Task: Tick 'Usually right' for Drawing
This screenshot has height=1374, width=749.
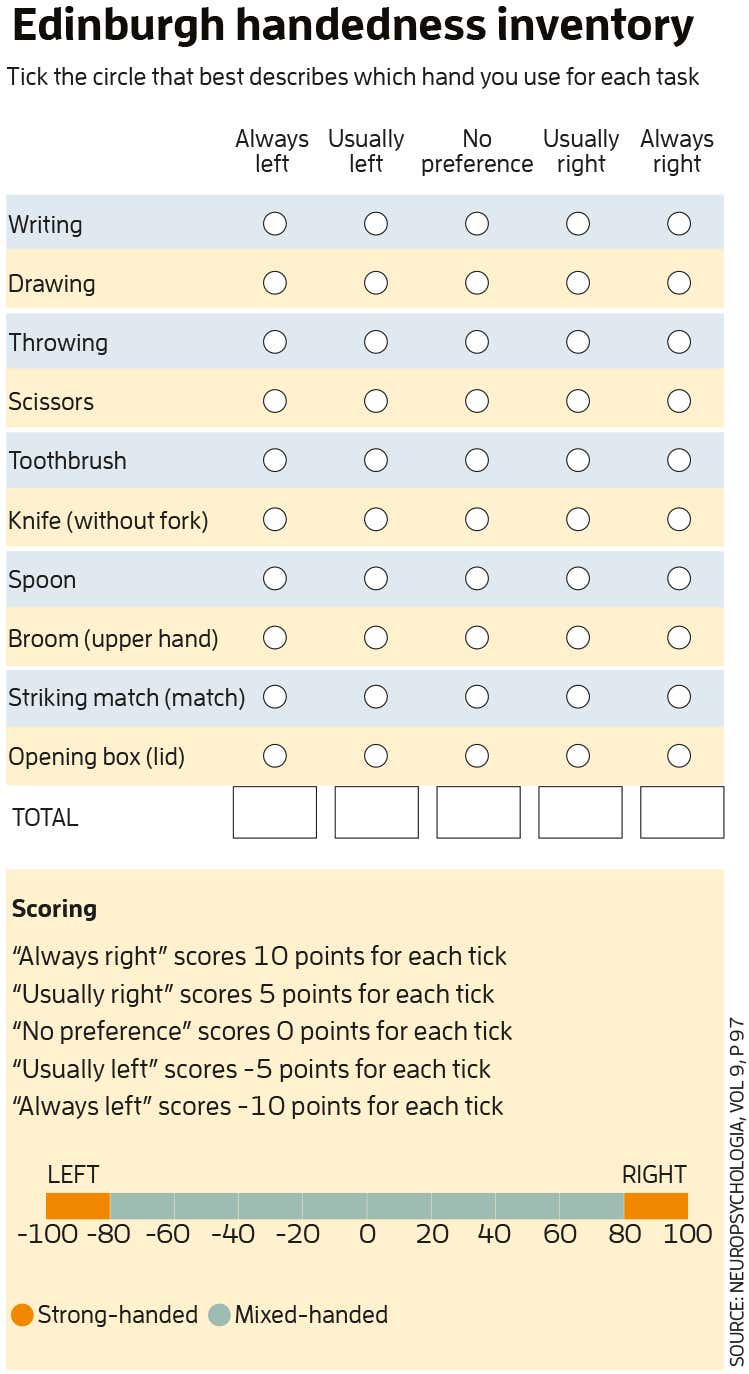Action: coord(578,283)
